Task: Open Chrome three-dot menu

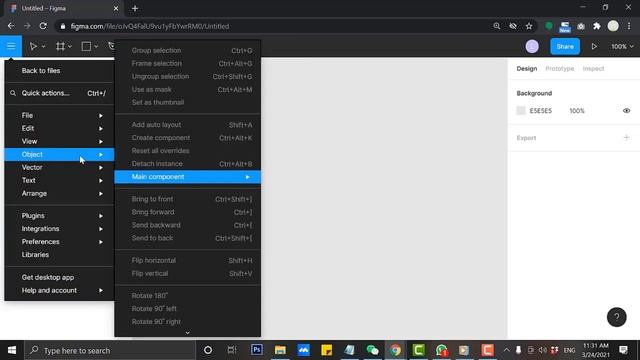Action: (629, 26)
